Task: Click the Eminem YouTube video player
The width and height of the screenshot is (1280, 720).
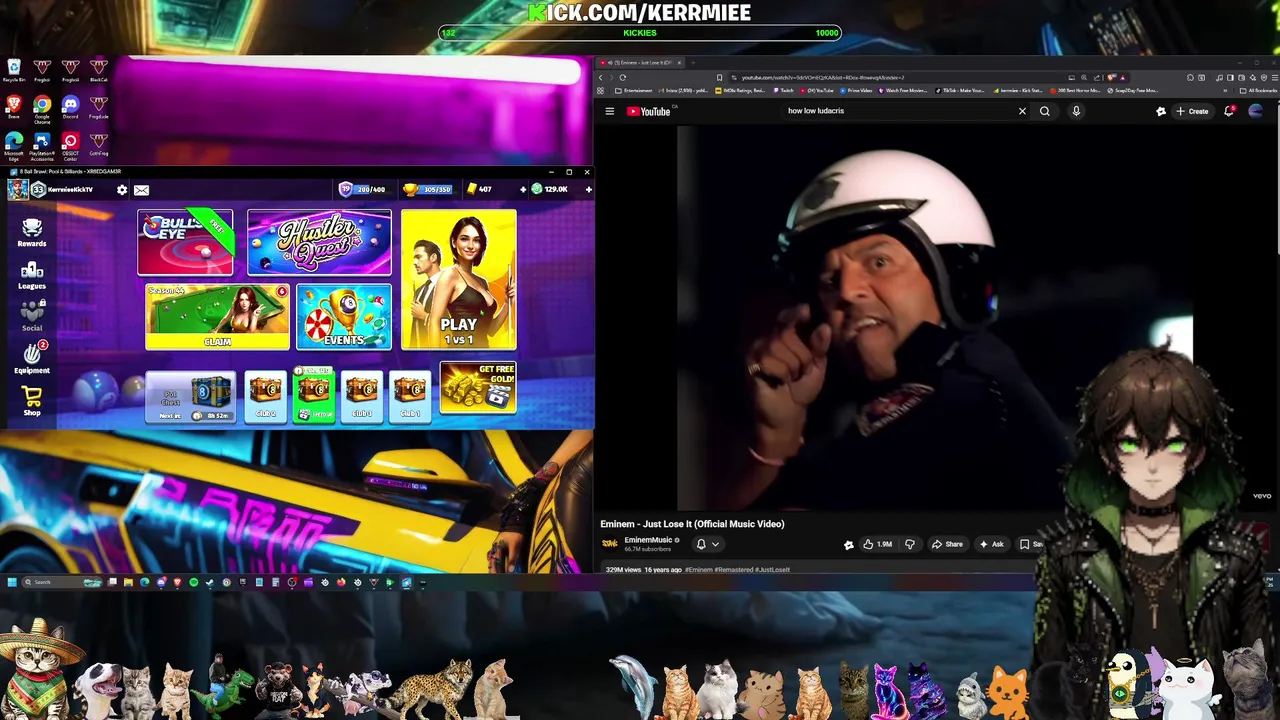Action: pos(934,318)
